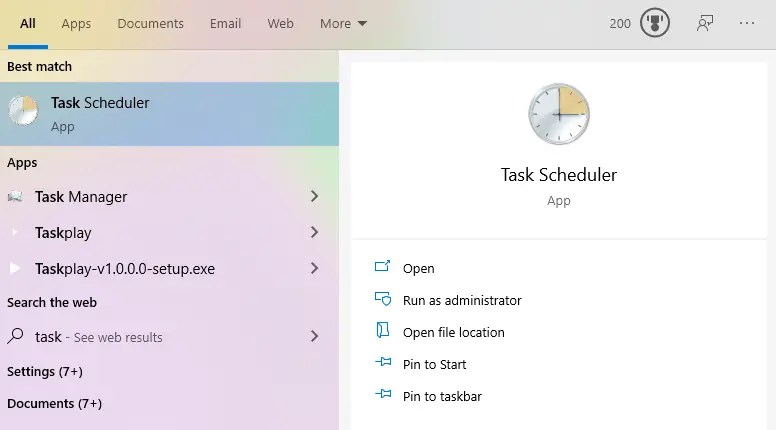
Task: Click the Taskplay app icon
Action: point(15,233)
